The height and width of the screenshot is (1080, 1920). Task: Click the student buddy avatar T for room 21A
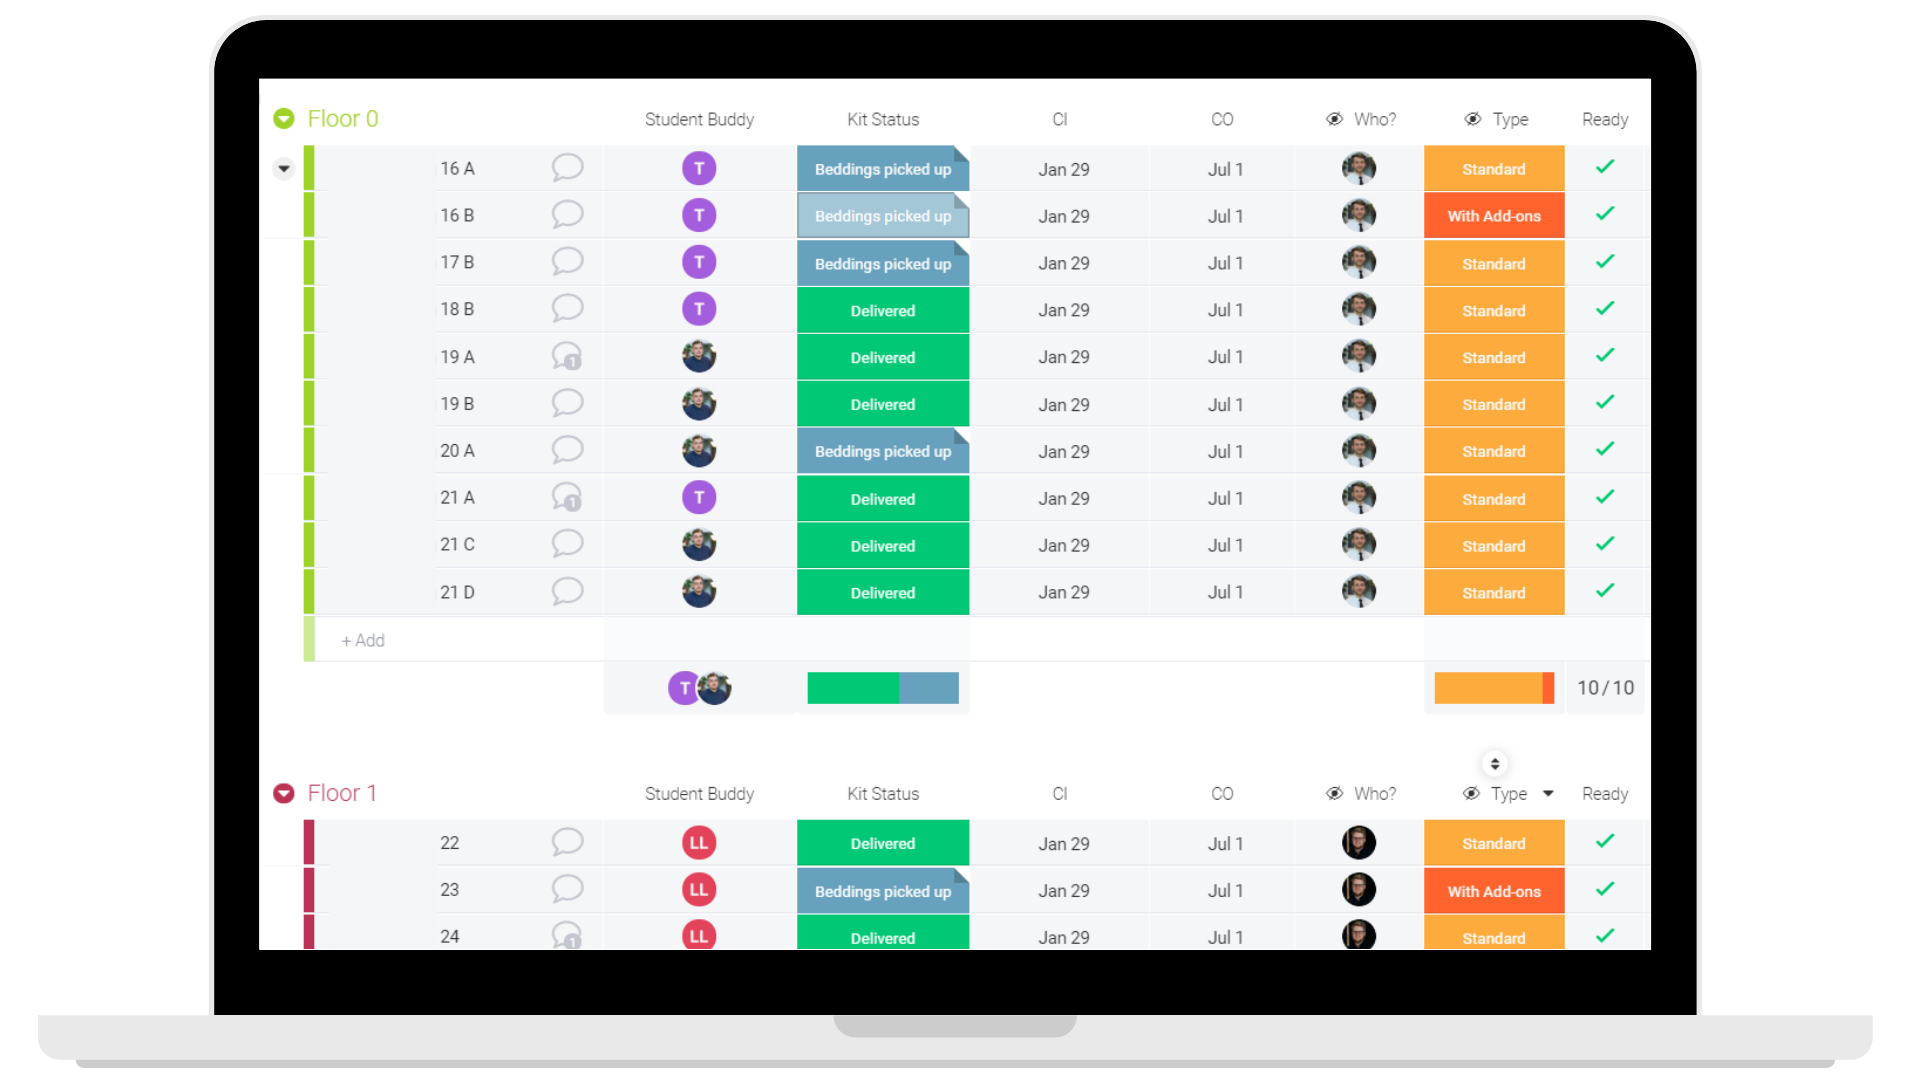(x=699, y=497)
